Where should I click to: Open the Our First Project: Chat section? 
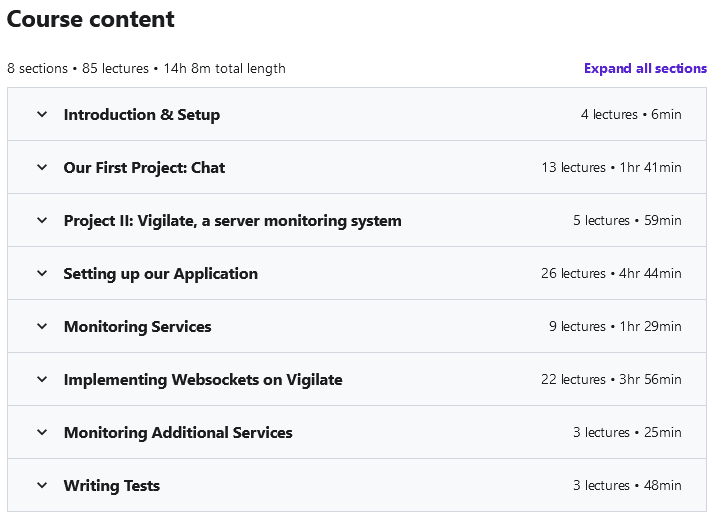click(x=144, y=168)
